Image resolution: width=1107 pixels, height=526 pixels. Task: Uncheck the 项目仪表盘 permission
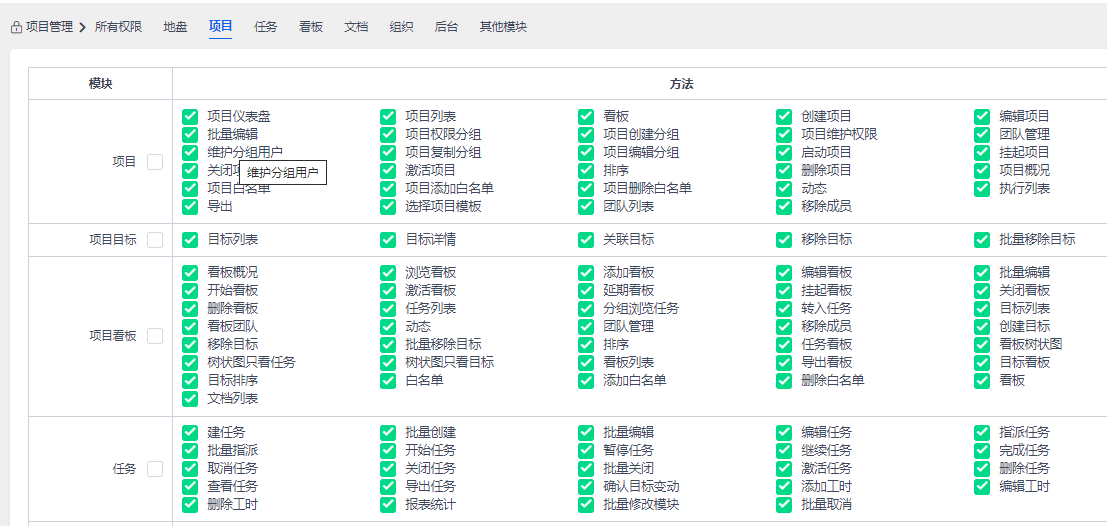(190, 117)
